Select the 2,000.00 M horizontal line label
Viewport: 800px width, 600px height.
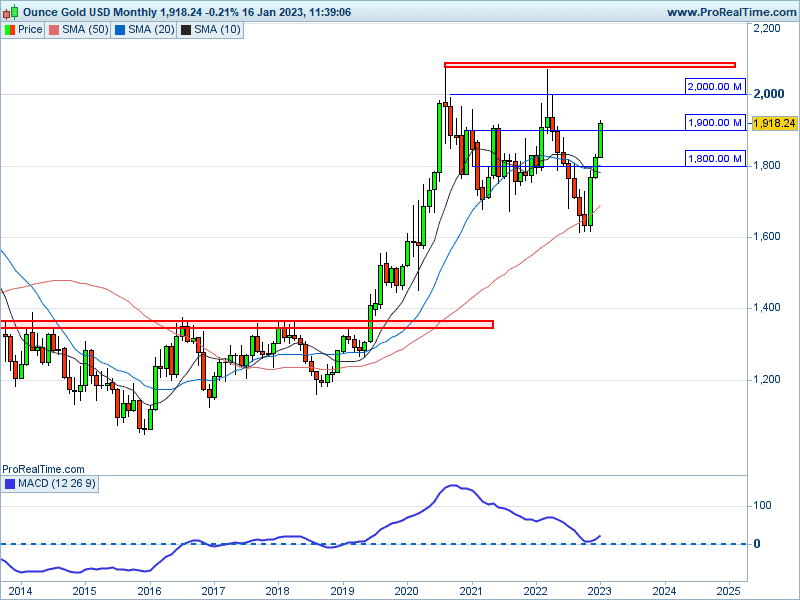pos(714,87)
